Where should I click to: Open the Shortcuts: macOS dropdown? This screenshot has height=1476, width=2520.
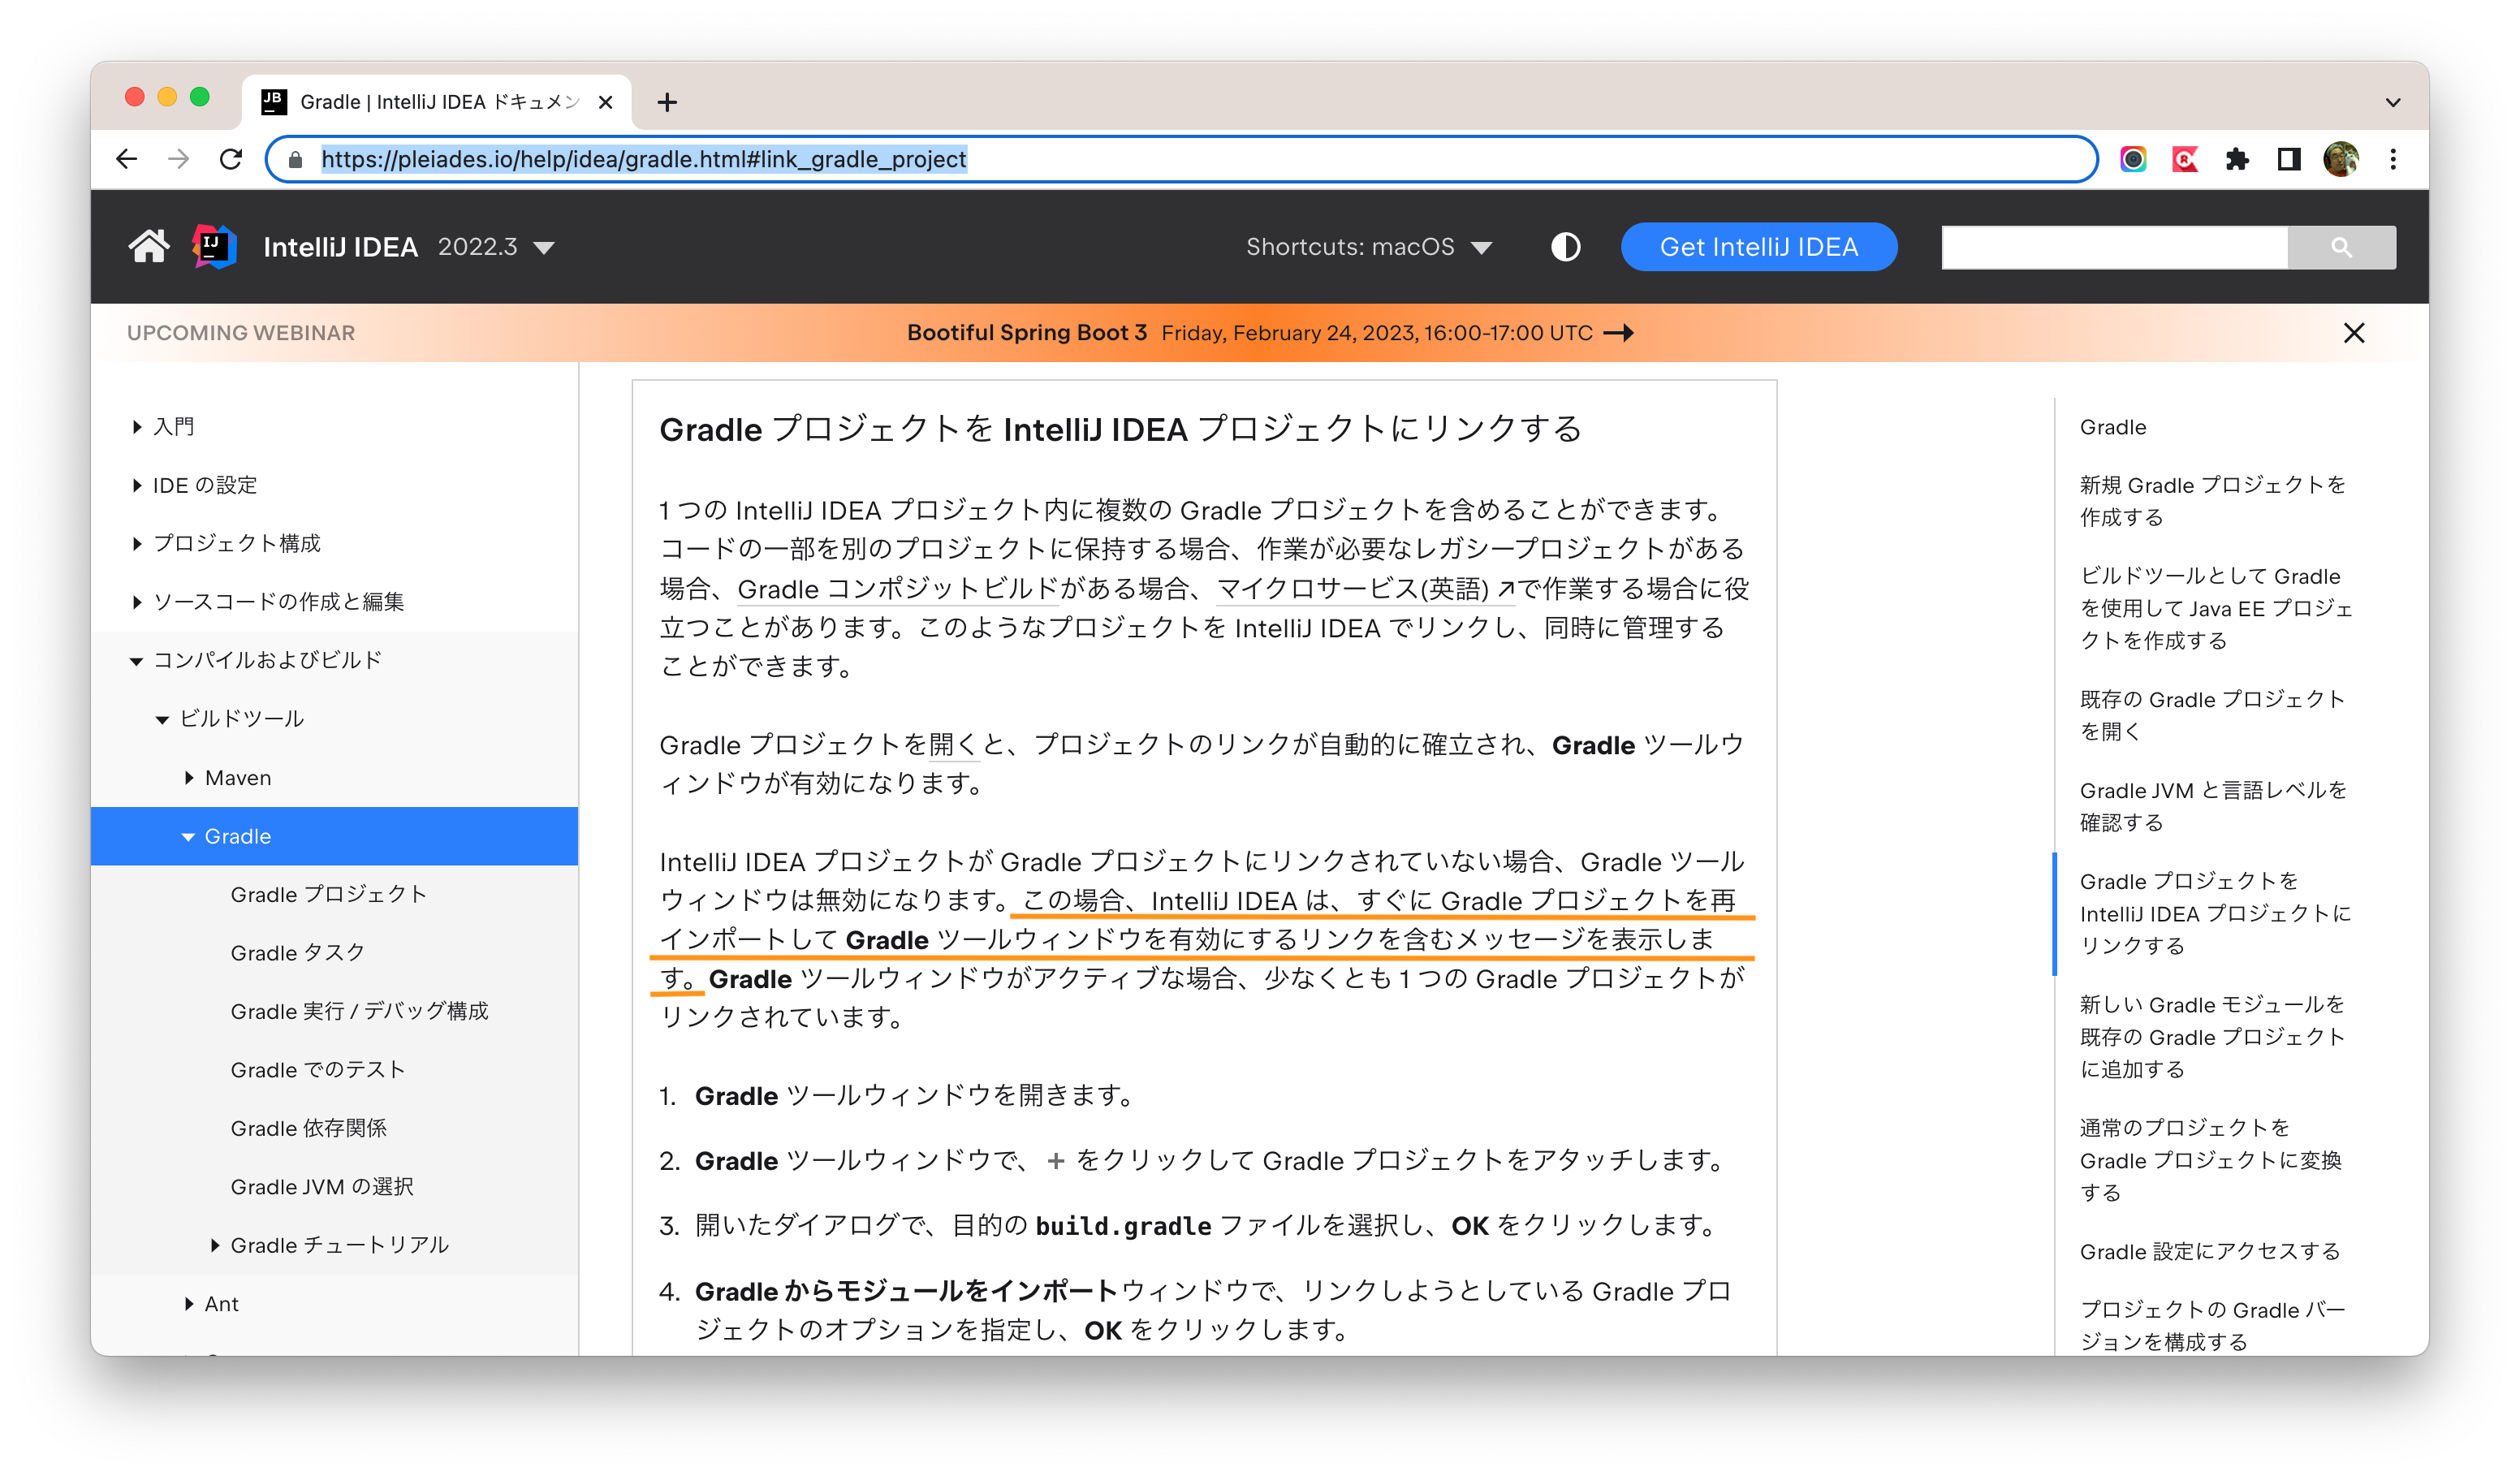point(1369,247)
